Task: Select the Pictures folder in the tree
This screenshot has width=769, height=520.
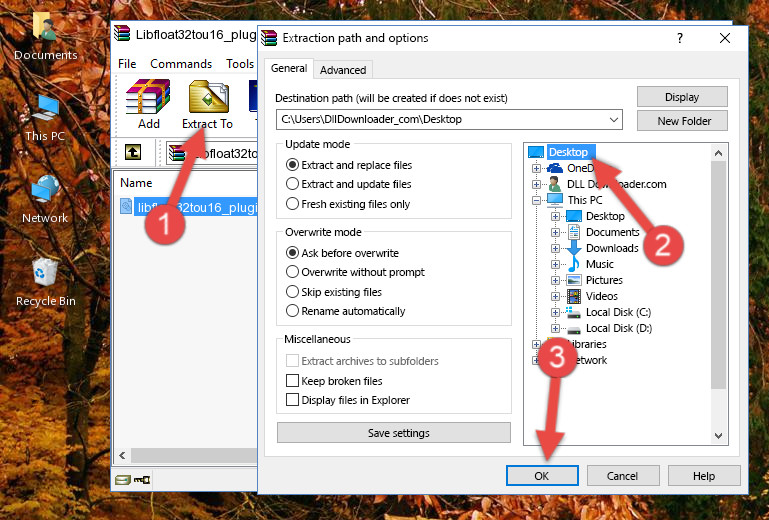Action: coord(604,280)
